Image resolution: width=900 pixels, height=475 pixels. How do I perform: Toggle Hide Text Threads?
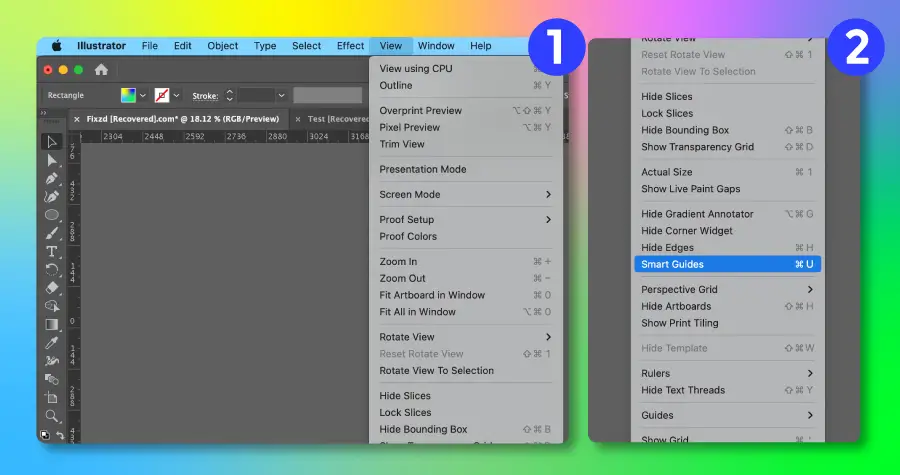click(727, 390)
